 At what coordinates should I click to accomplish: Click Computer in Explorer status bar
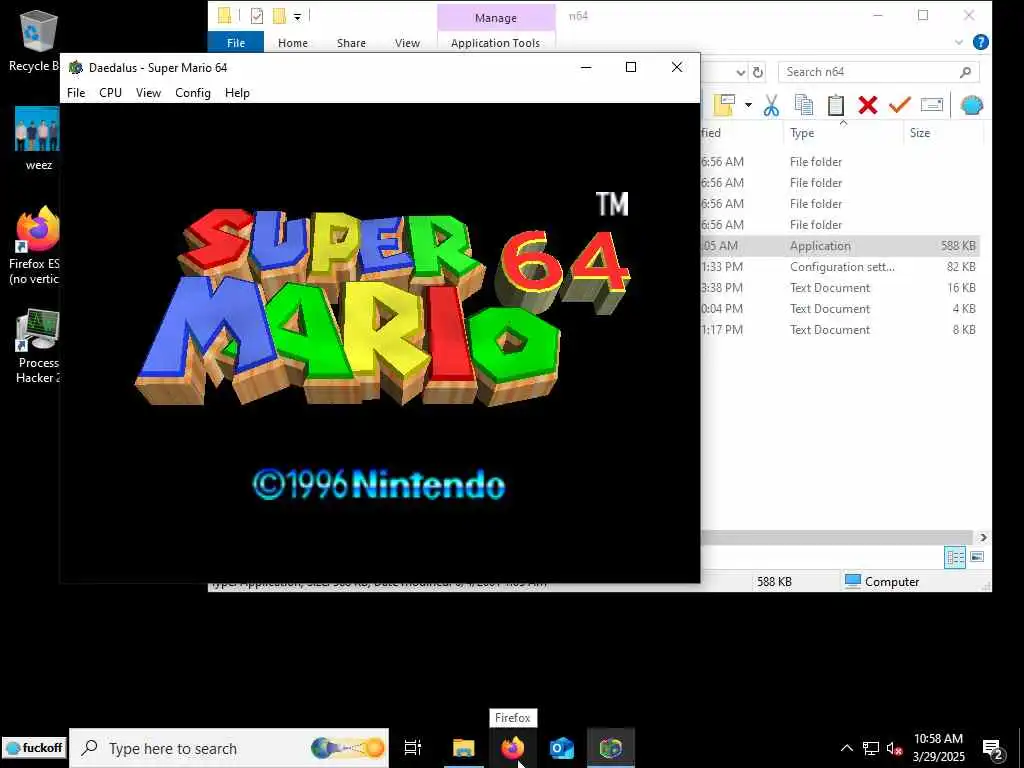tap(882, 581)
